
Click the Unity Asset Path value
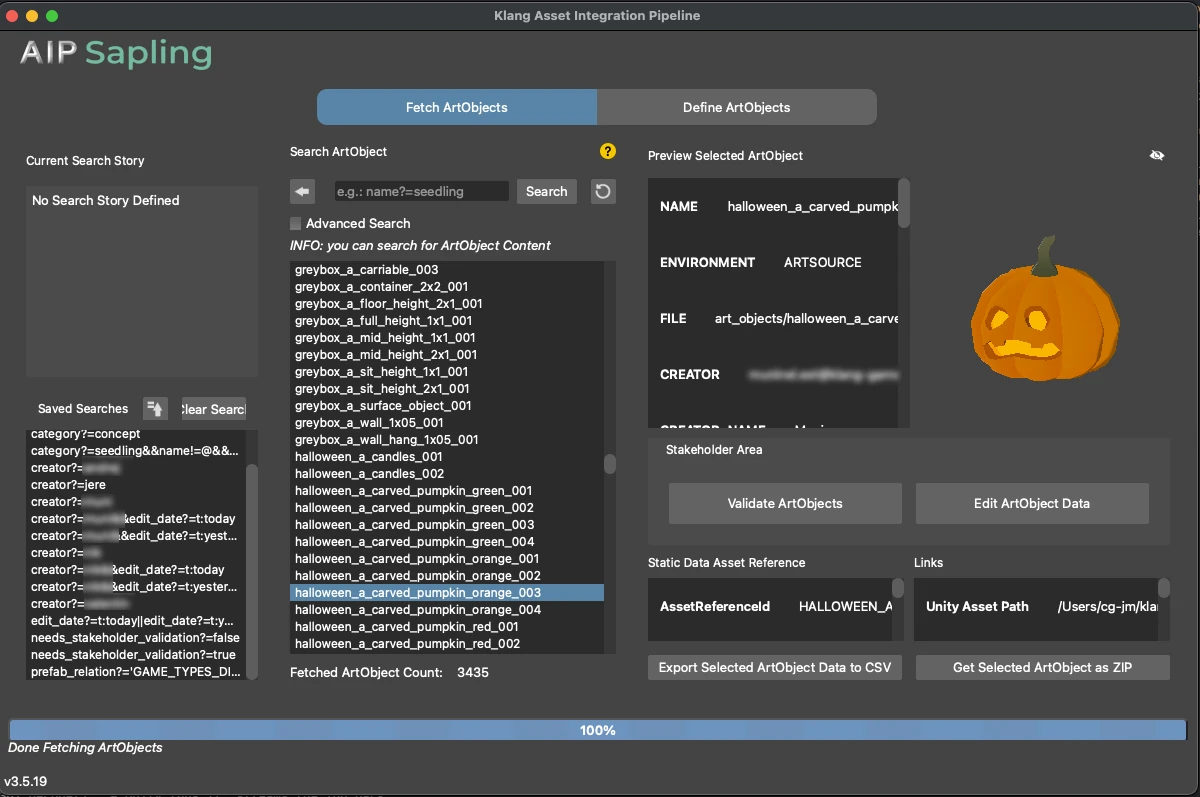pos(1107,607)
